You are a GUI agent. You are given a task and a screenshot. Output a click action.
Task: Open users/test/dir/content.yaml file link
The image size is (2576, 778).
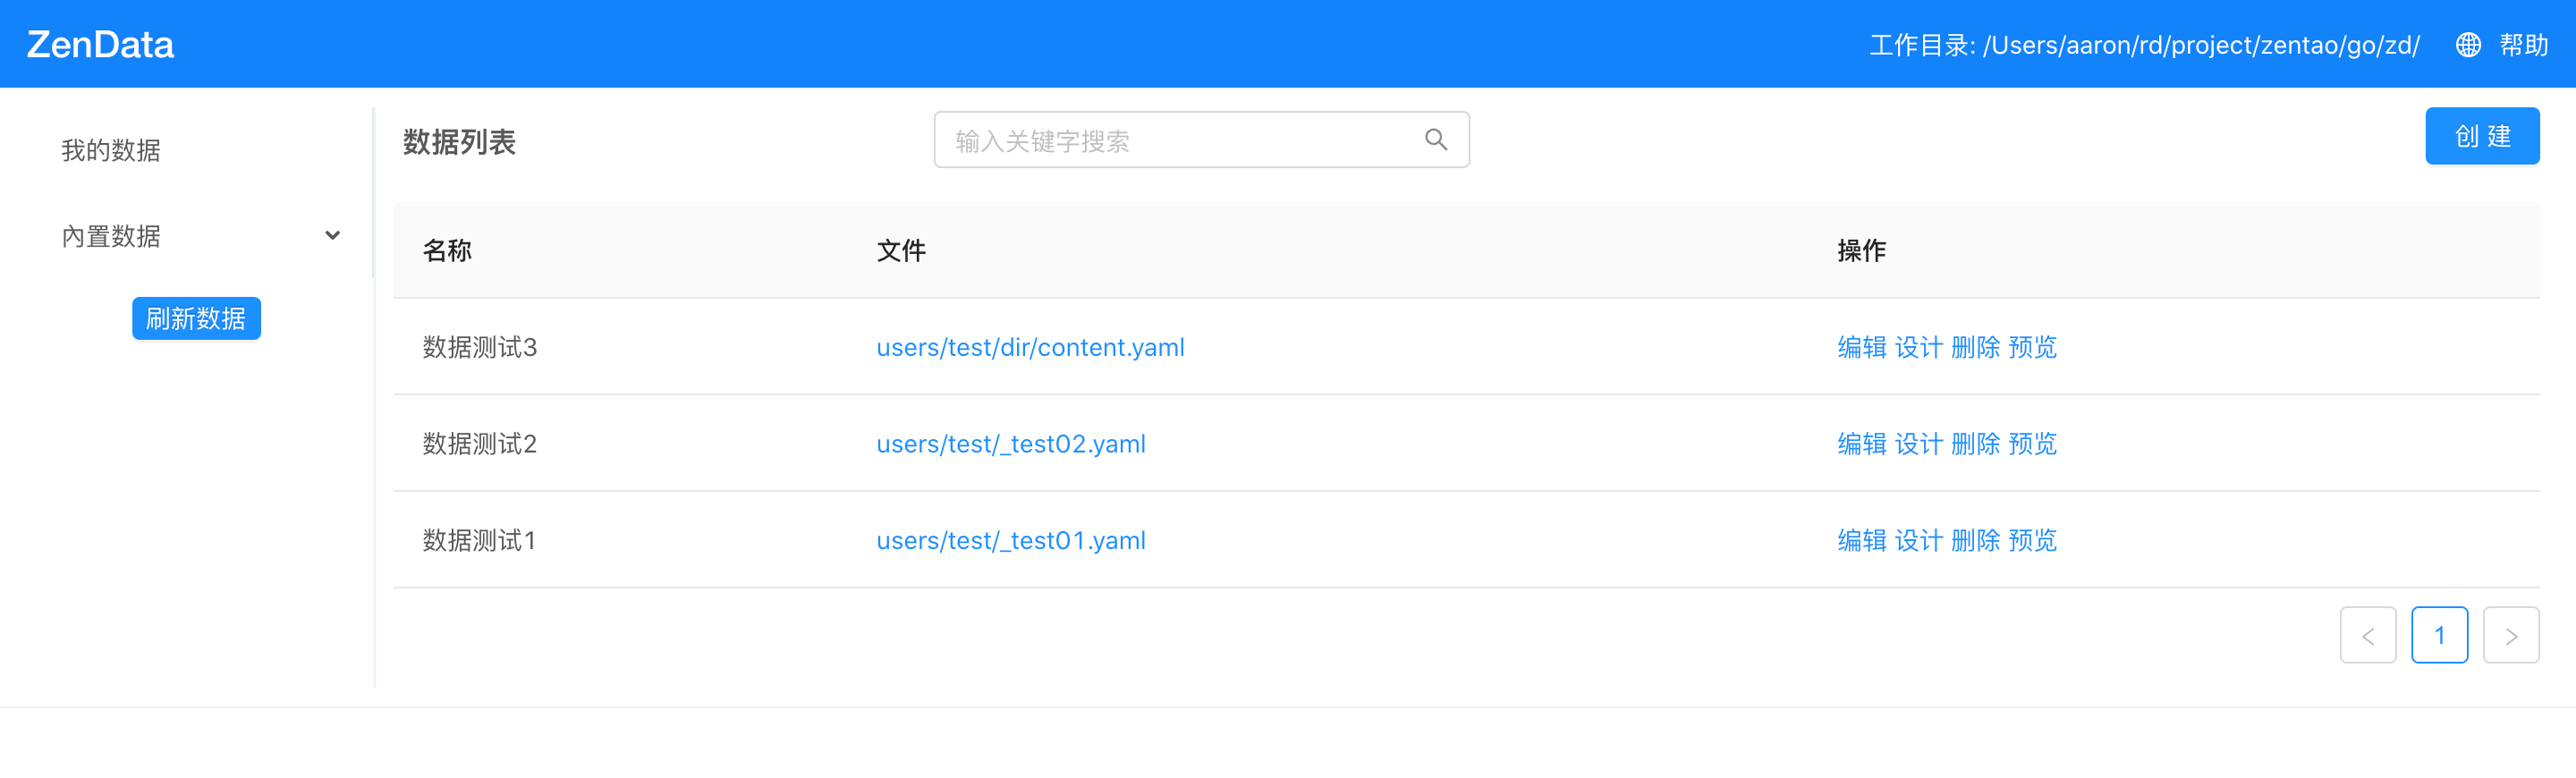point(1030,347)
